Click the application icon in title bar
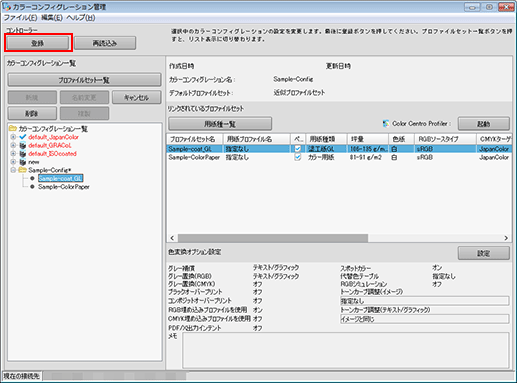 [6, 7]
